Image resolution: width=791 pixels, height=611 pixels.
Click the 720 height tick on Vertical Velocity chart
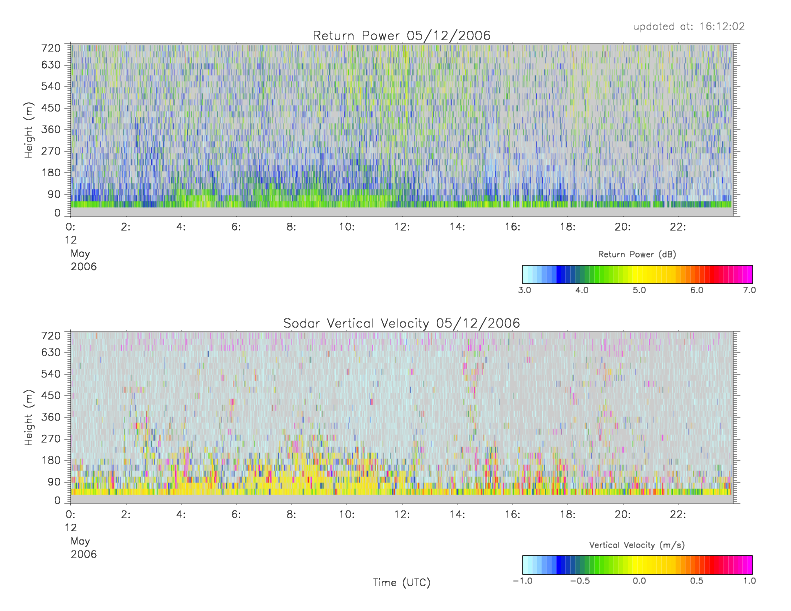[x=50, y=336]
